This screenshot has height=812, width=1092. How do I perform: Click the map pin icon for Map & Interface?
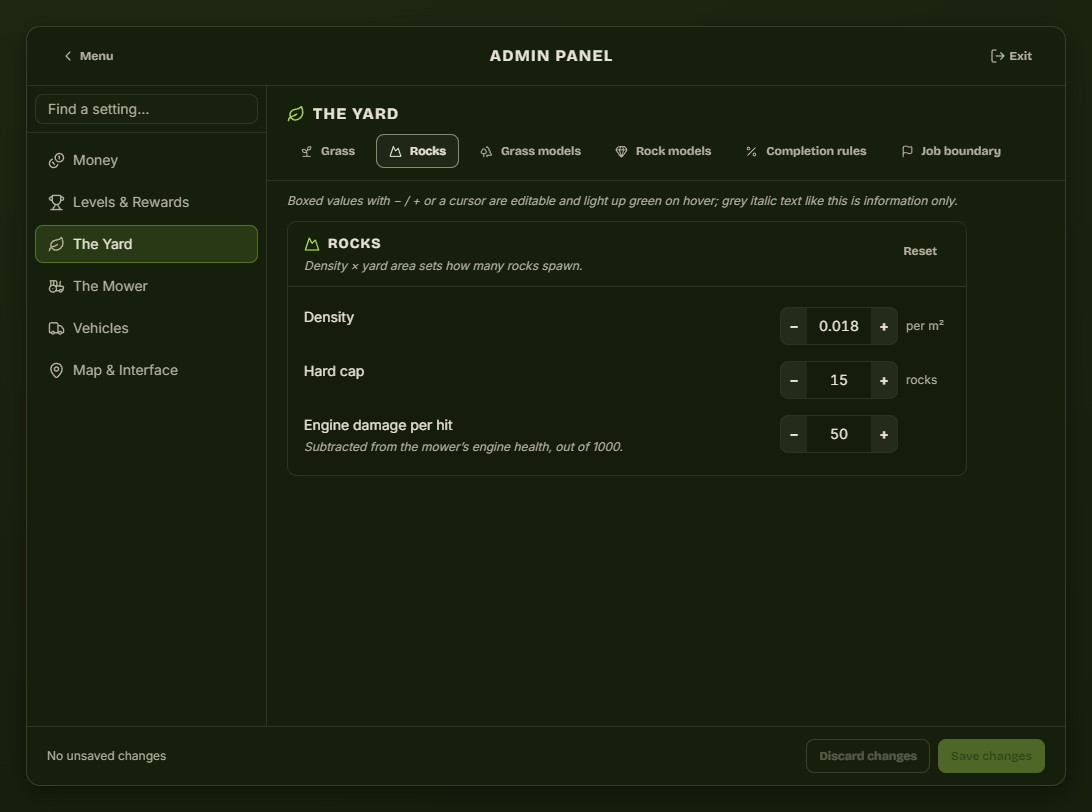pyautogui.click(x=56, y=370)
